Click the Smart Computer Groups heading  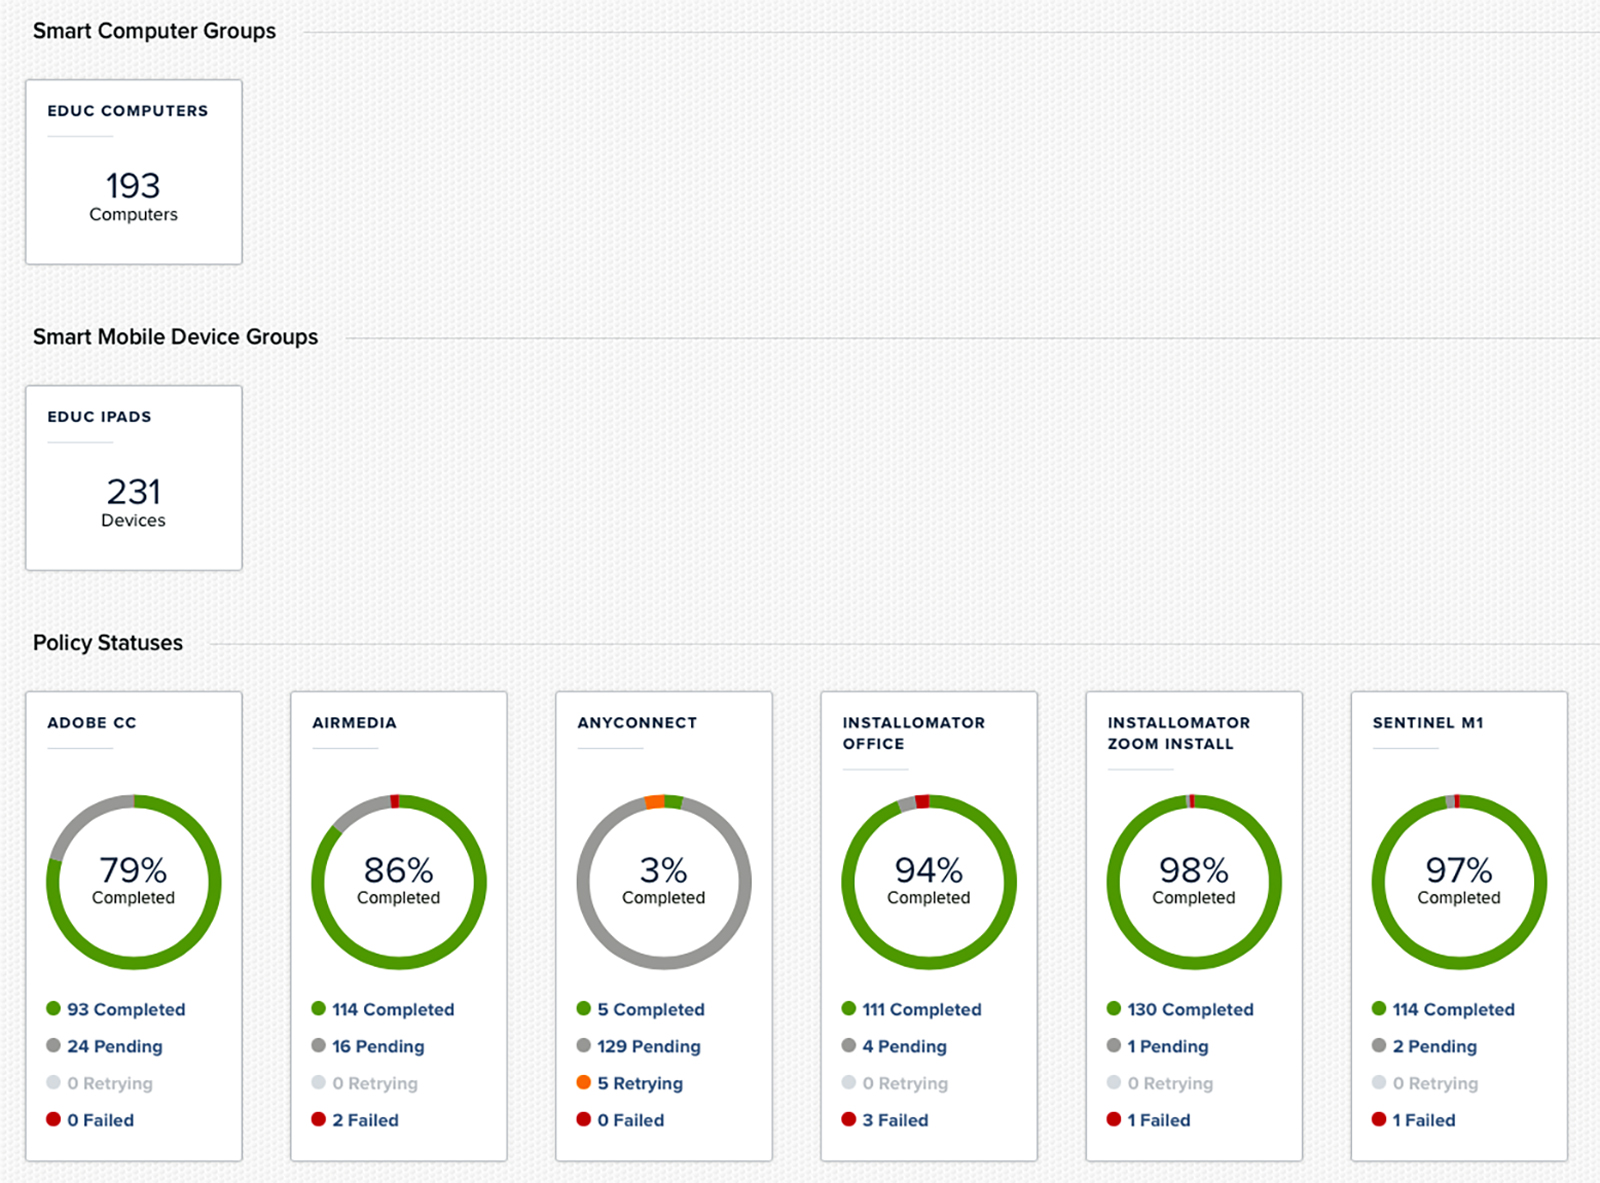click(154, 31)
